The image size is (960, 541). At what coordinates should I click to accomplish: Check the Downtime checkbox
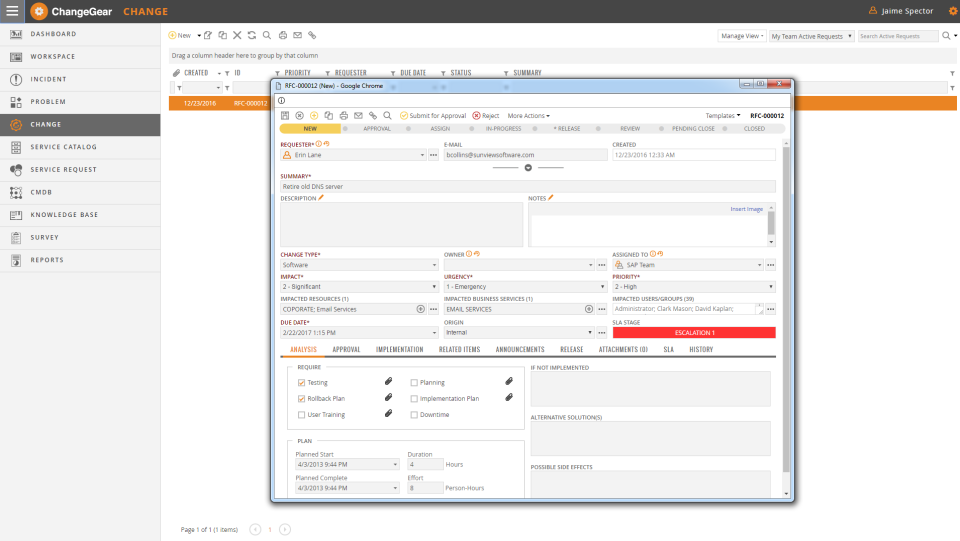[x=414, y=414]
